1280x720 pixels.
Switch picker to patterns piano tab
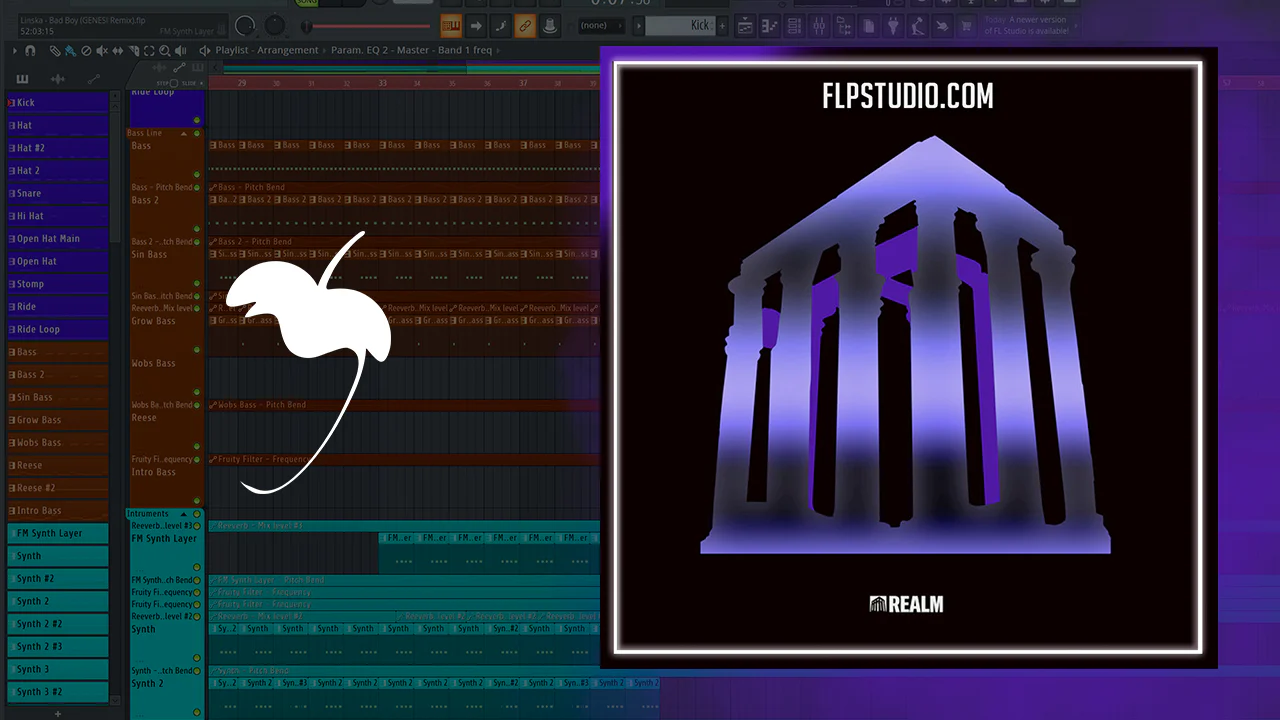click(22, 79)
